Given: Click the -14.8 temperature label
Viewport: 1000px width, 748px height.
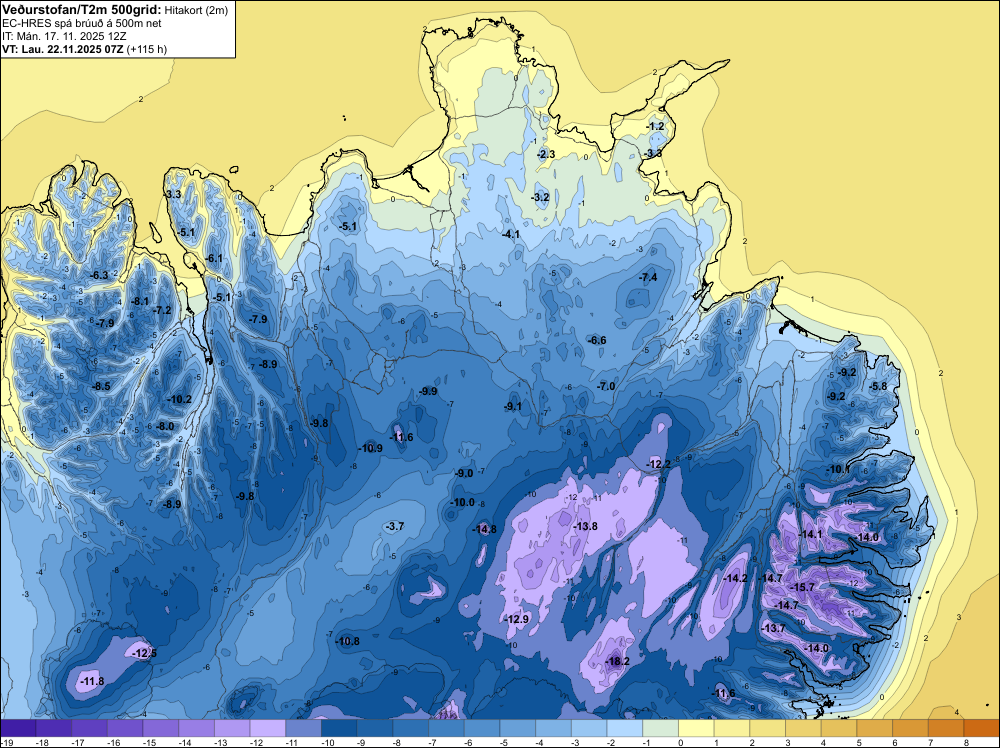Looking at the screenshot, I should coord(484,529).
